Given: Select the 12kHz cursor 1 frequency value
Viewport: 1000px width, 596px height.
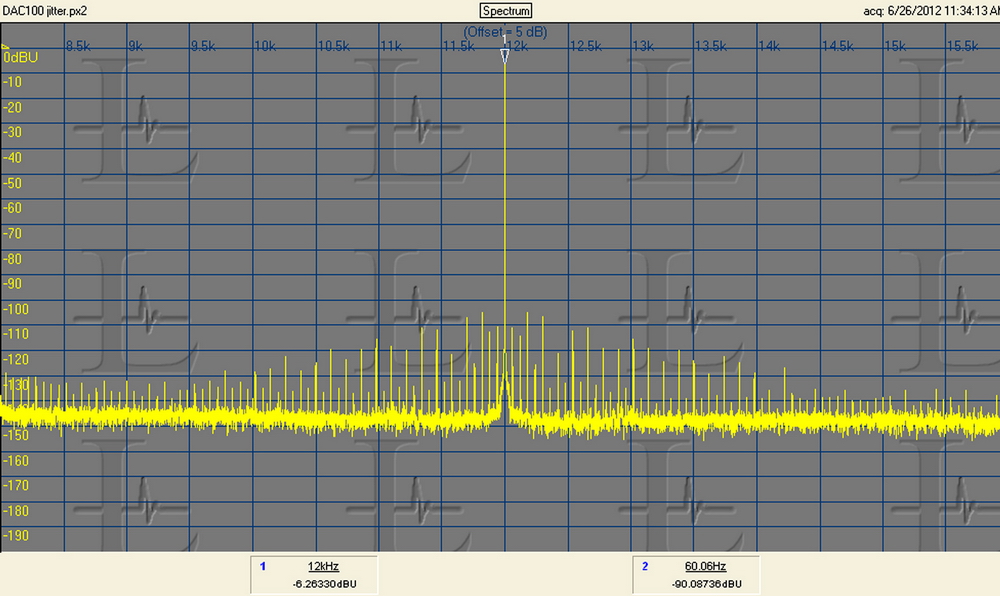Looking at the screenshot, I should [x=319, y=566].
